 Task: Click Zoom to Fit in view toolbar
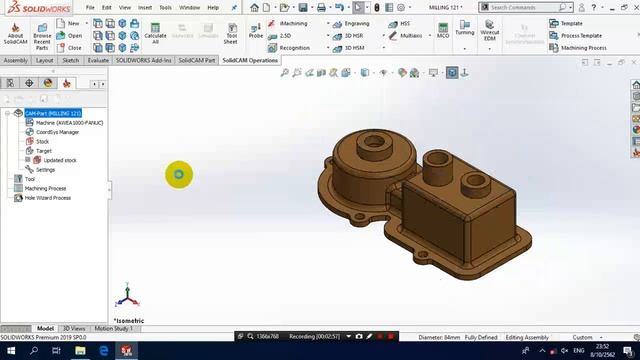(284, 73)
